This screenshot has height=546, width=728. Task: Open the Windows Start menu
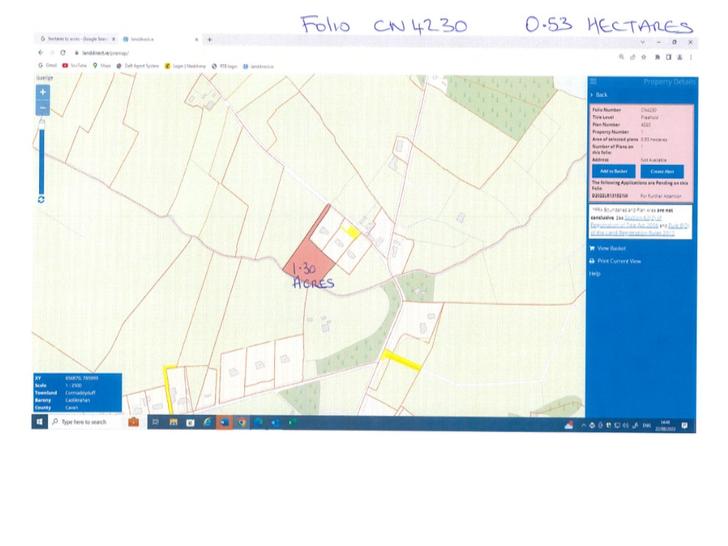click(39, 422)
